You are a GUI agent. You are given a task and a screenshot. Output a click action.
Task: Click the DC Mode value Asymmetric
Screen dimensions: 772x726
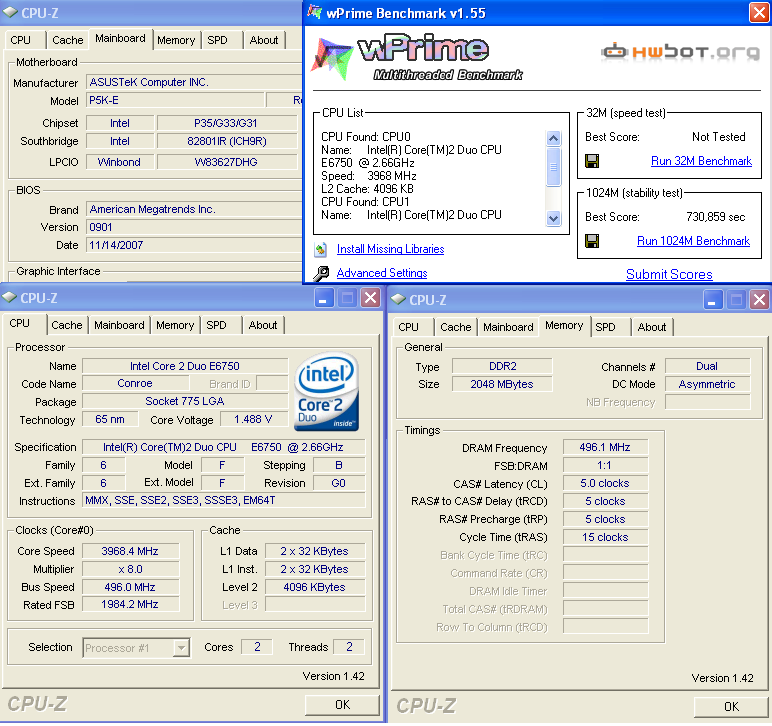click(707, 384)
